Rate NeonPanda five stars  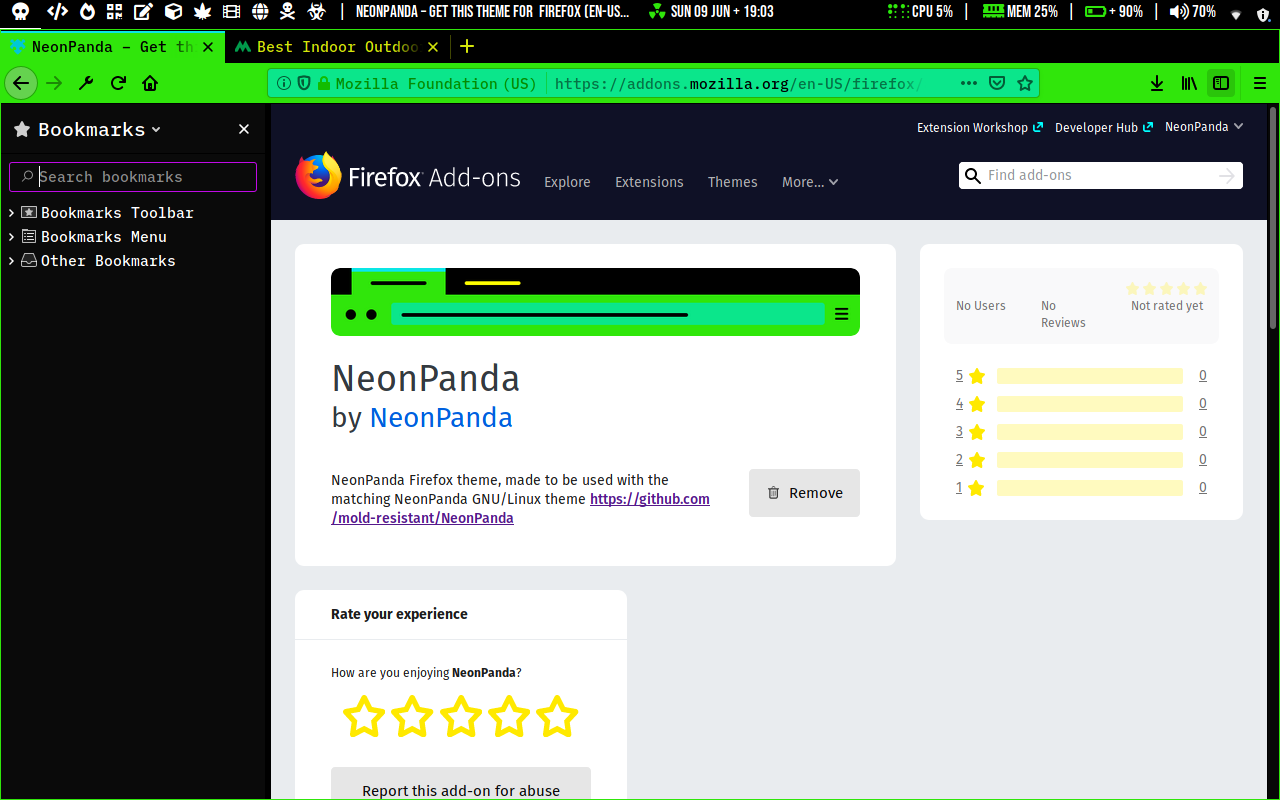point(557,716)
